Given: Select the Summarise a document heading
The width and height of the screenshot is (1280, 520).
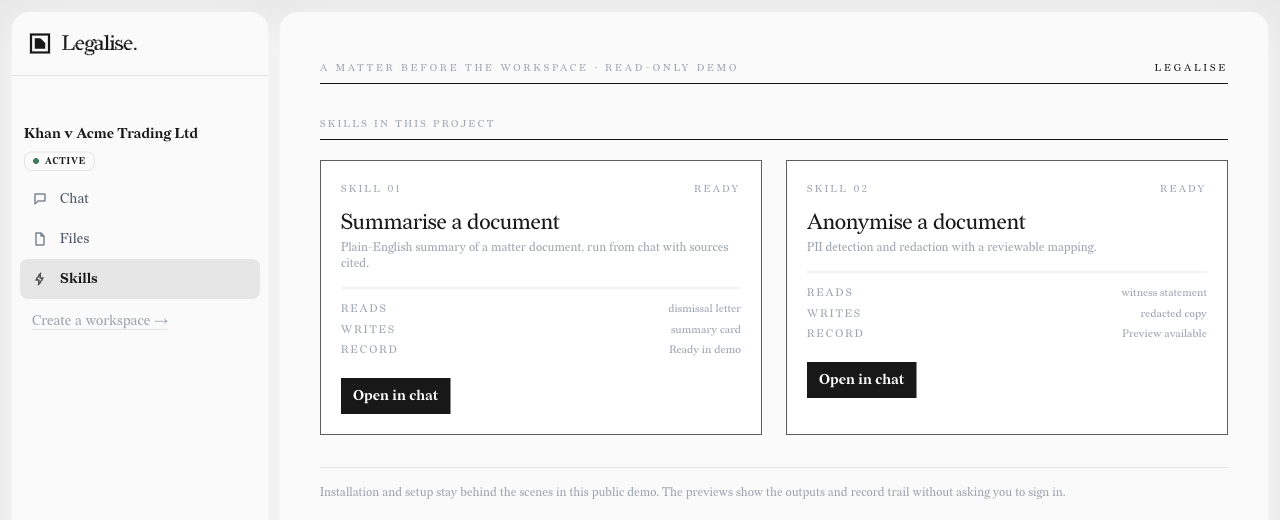Looking at the screenshot, I should click(450, 222).
